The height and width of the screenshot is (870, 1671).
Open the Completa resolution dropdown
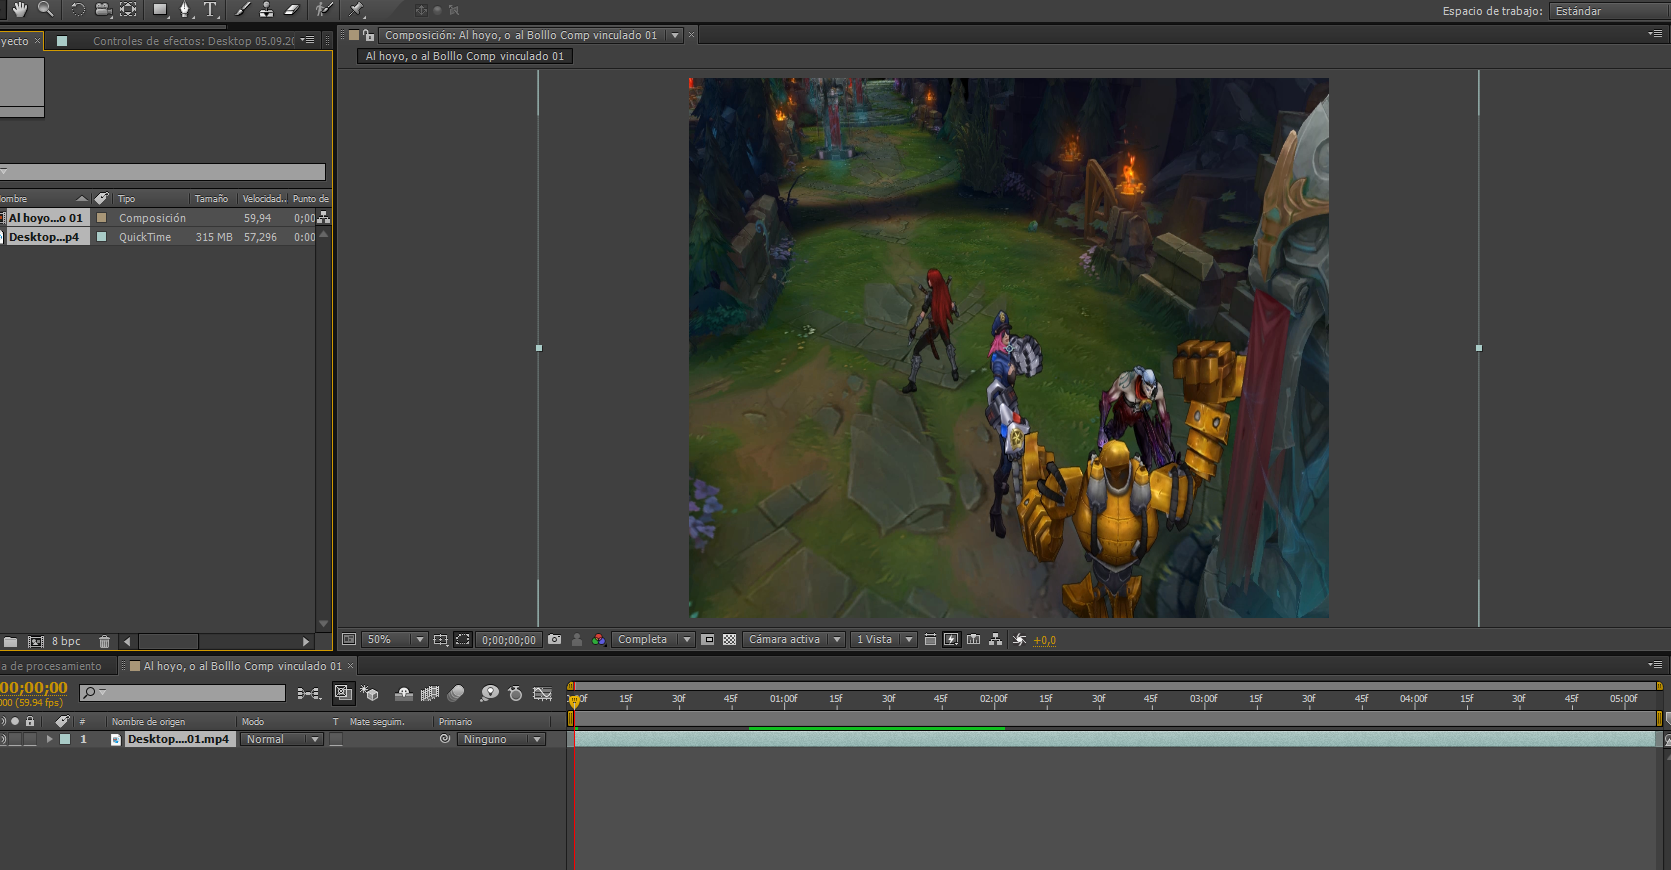click(653, 640)
